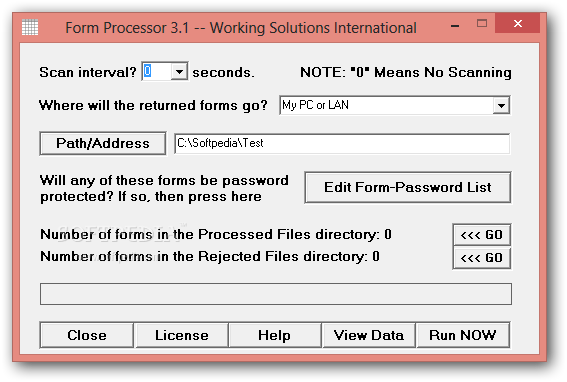Open the License information
The image size is (567, 382).
(x=182, y=335)
